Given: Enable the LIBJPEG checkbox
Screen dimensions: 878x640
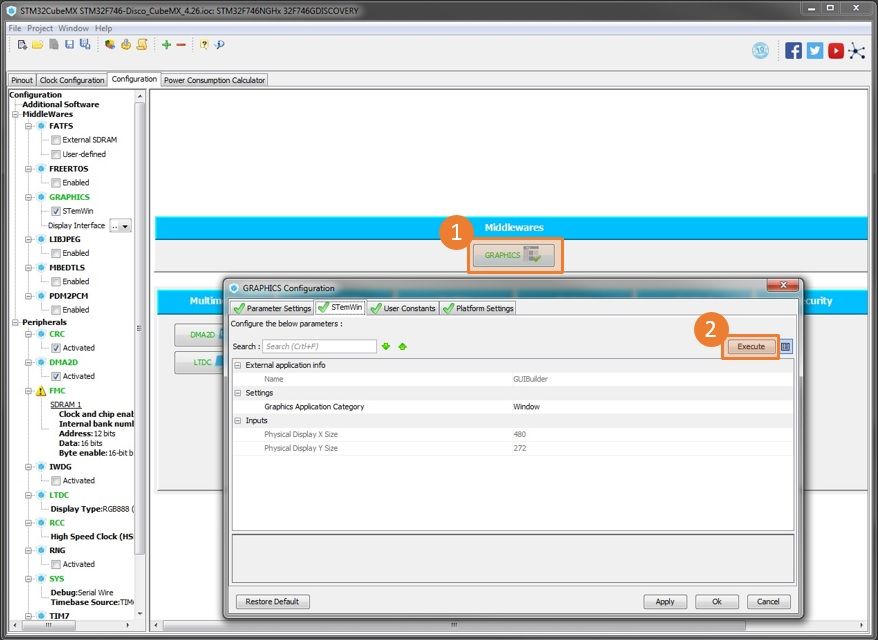Looking at the screenshot, I should pyautogui.click(x=56, y=253).
